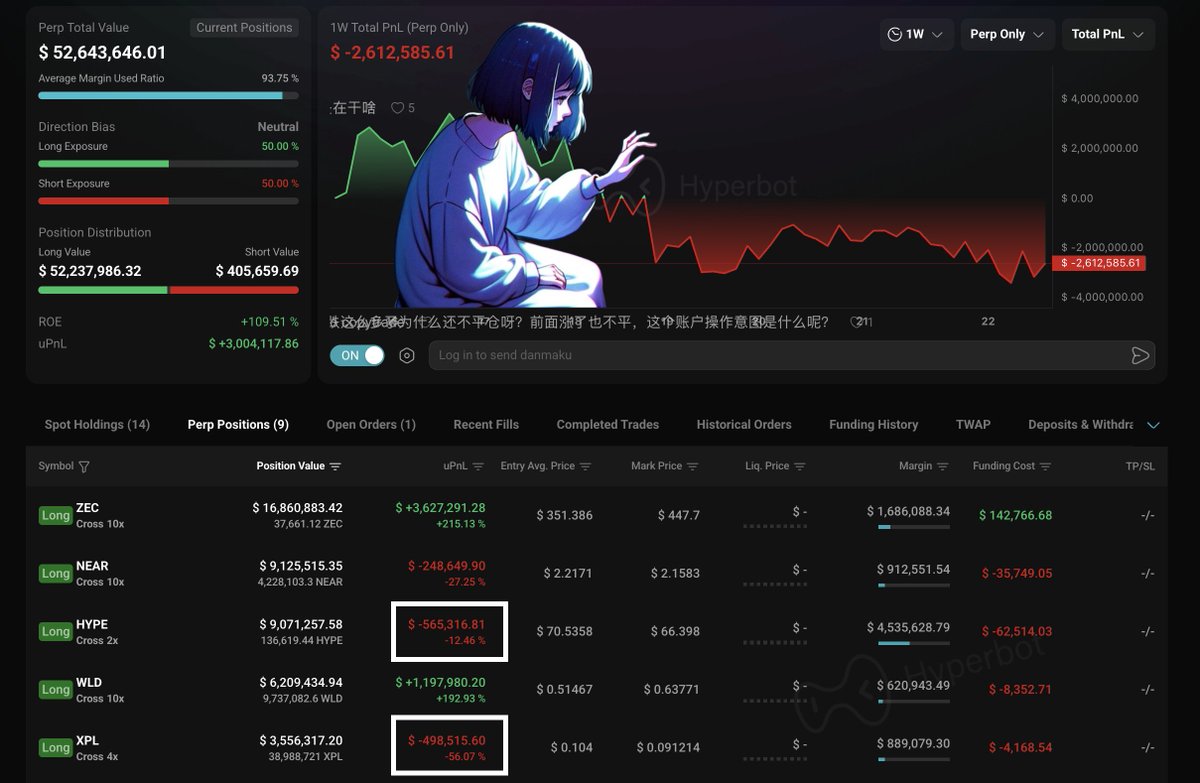
Task: Click WLD row Long badge
Action: [x=56, y=689]
